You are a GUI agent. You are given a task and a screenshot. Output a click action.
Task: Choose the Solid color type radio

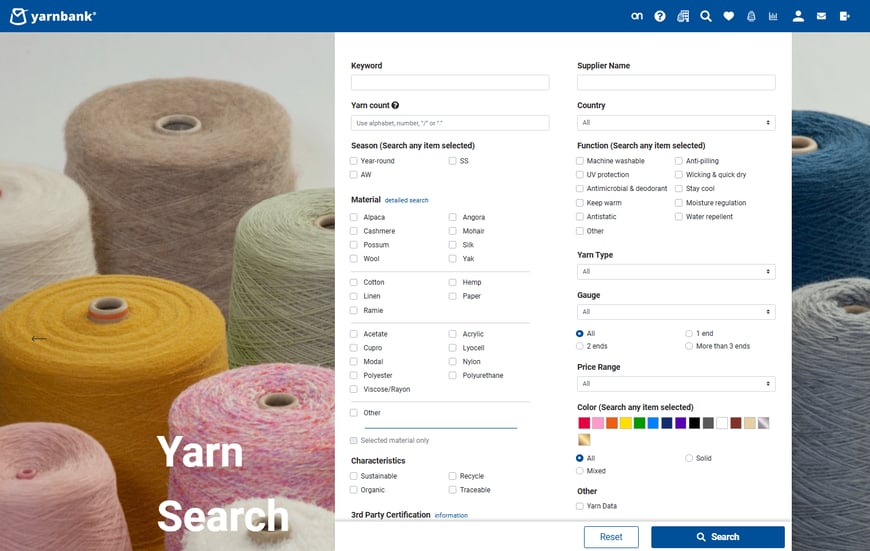(689, 458)
